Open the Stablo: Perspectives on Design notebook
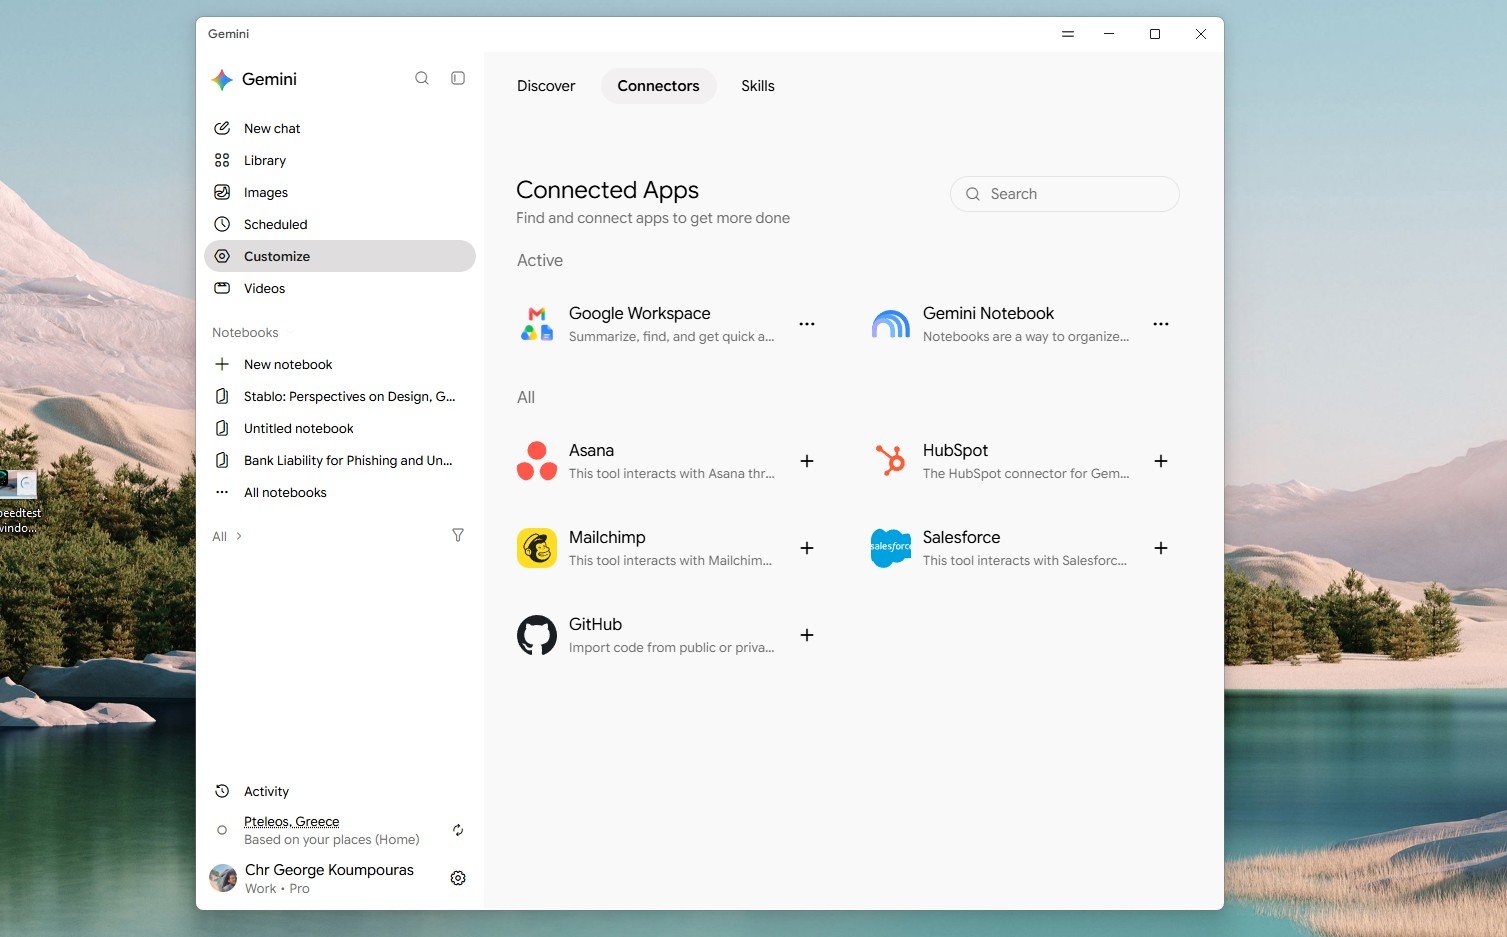The image size is (1507, 937). click(340, 396)
